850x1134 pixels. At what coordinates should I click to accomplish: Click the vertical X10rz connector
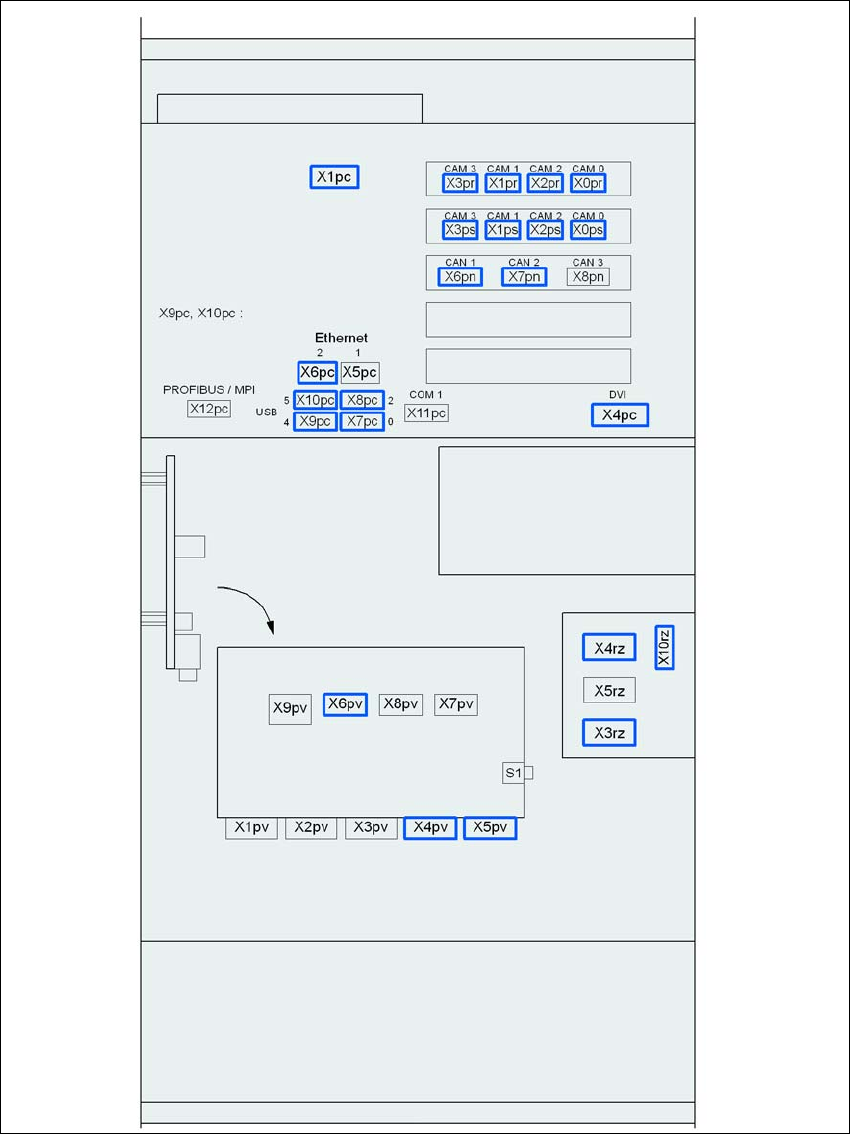[664, 647]
